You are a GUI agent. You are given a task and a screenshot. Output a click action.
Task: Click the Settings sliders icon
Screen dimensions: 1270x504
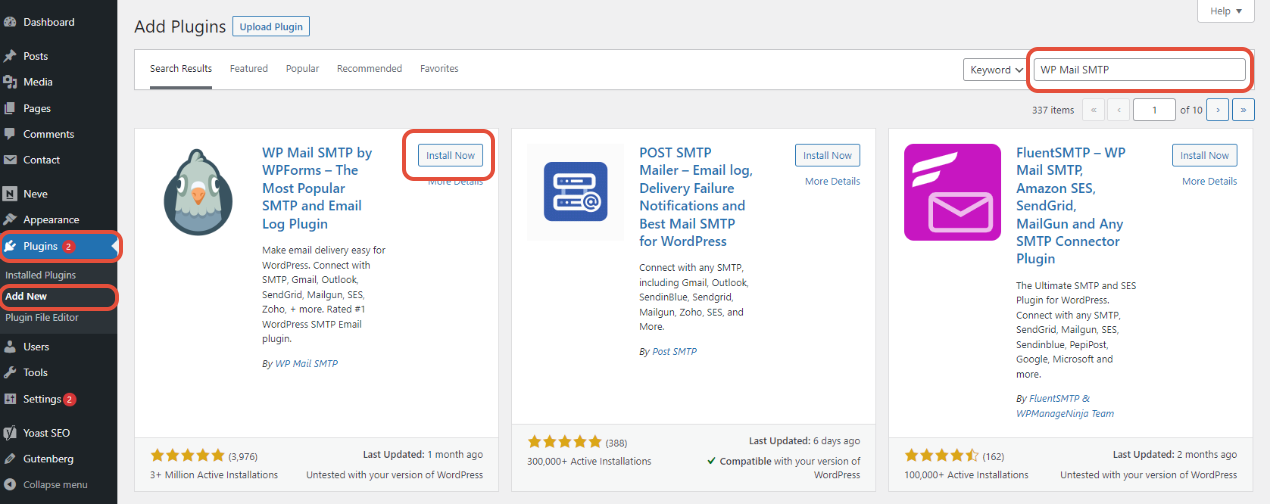(10, 399)
